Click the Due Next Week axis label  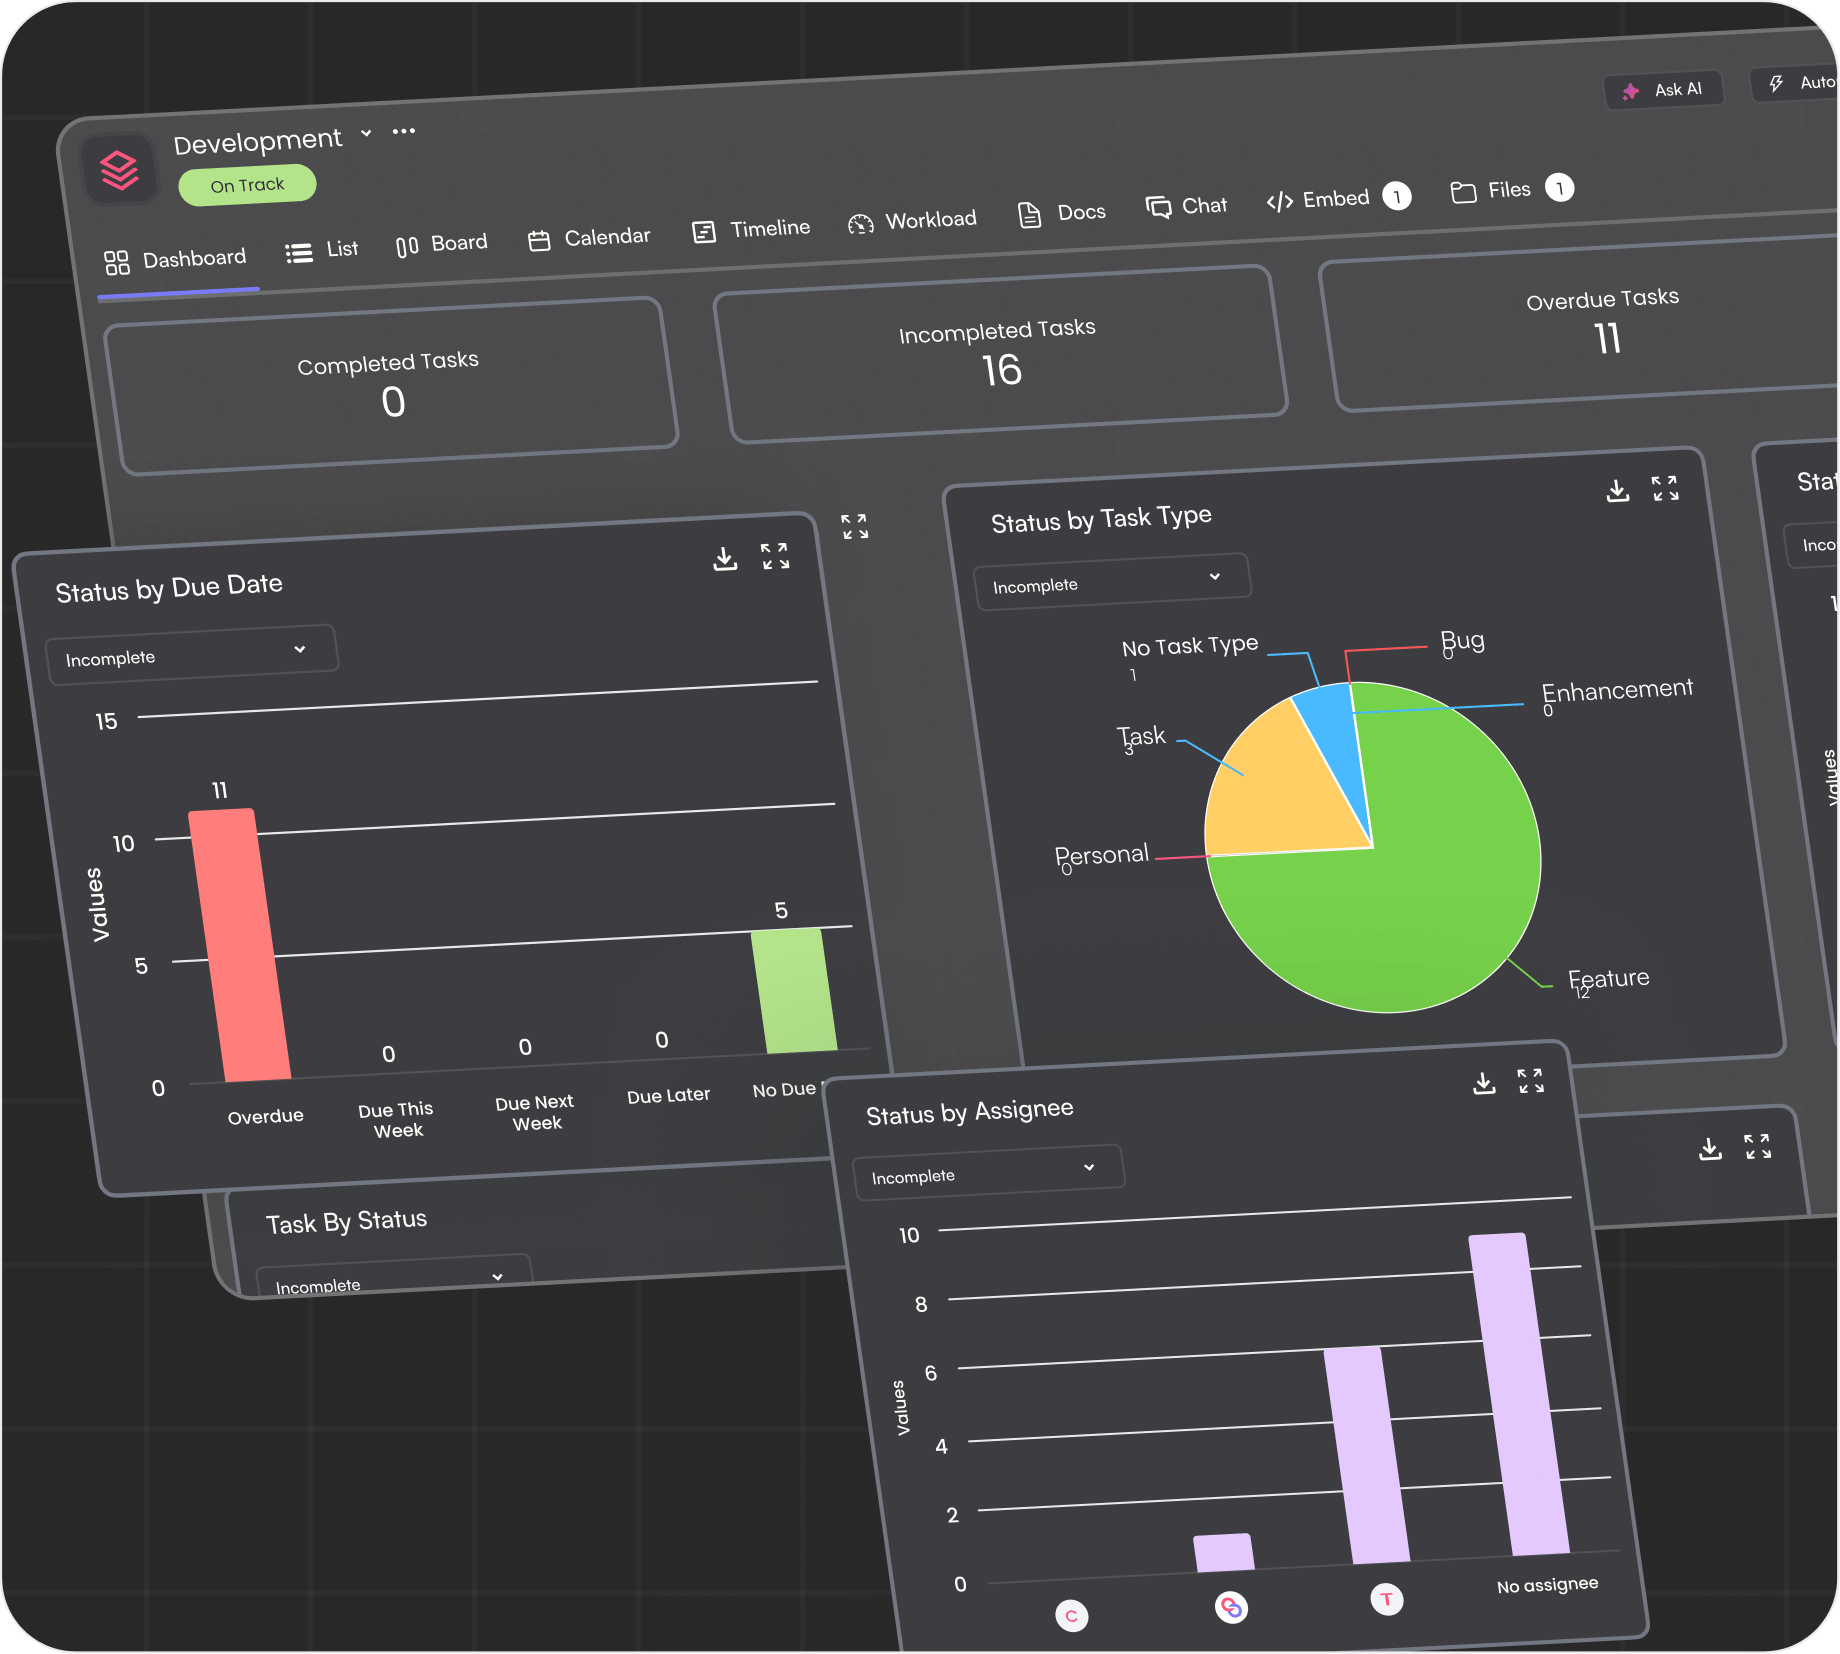coord(536,1112)
